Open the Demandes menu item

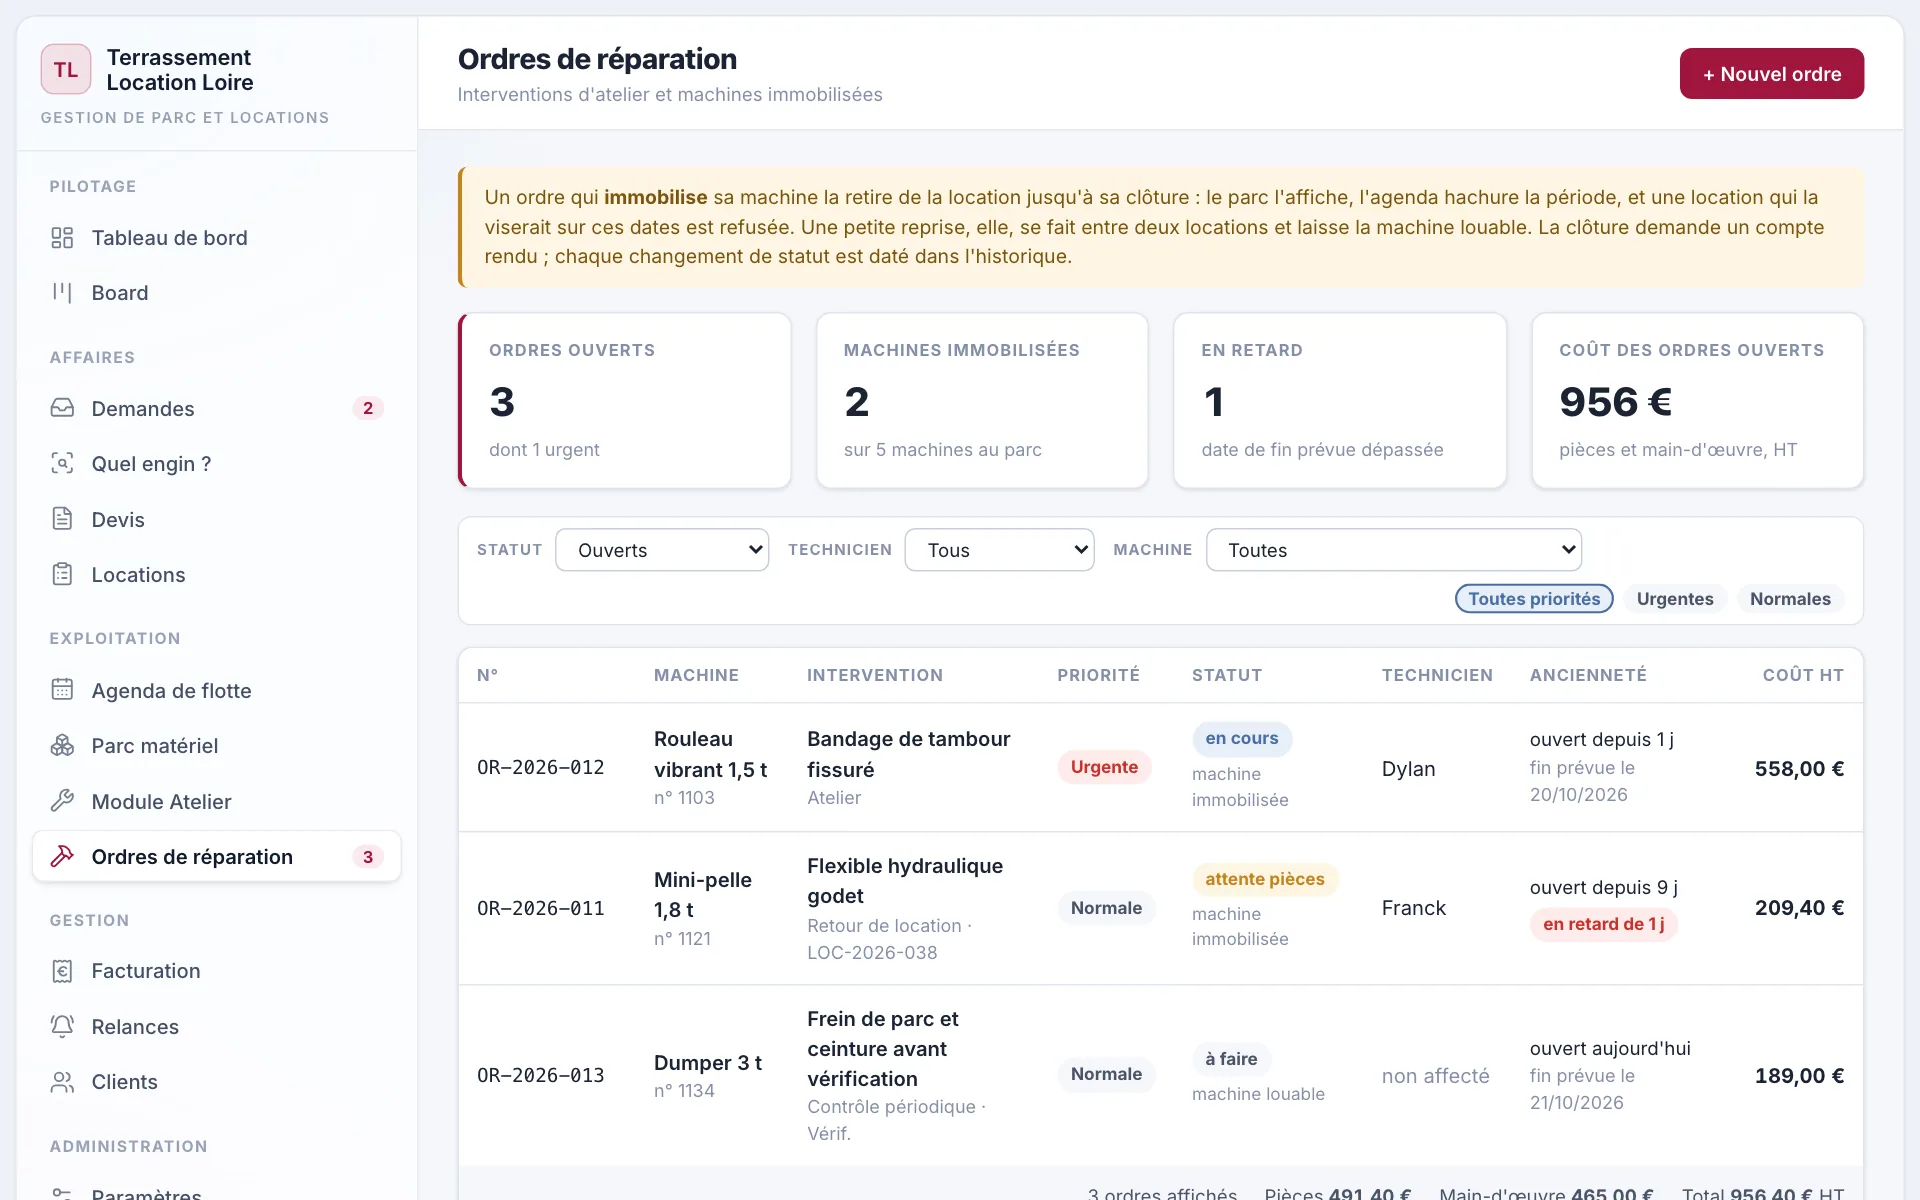(x=217, y=408)
